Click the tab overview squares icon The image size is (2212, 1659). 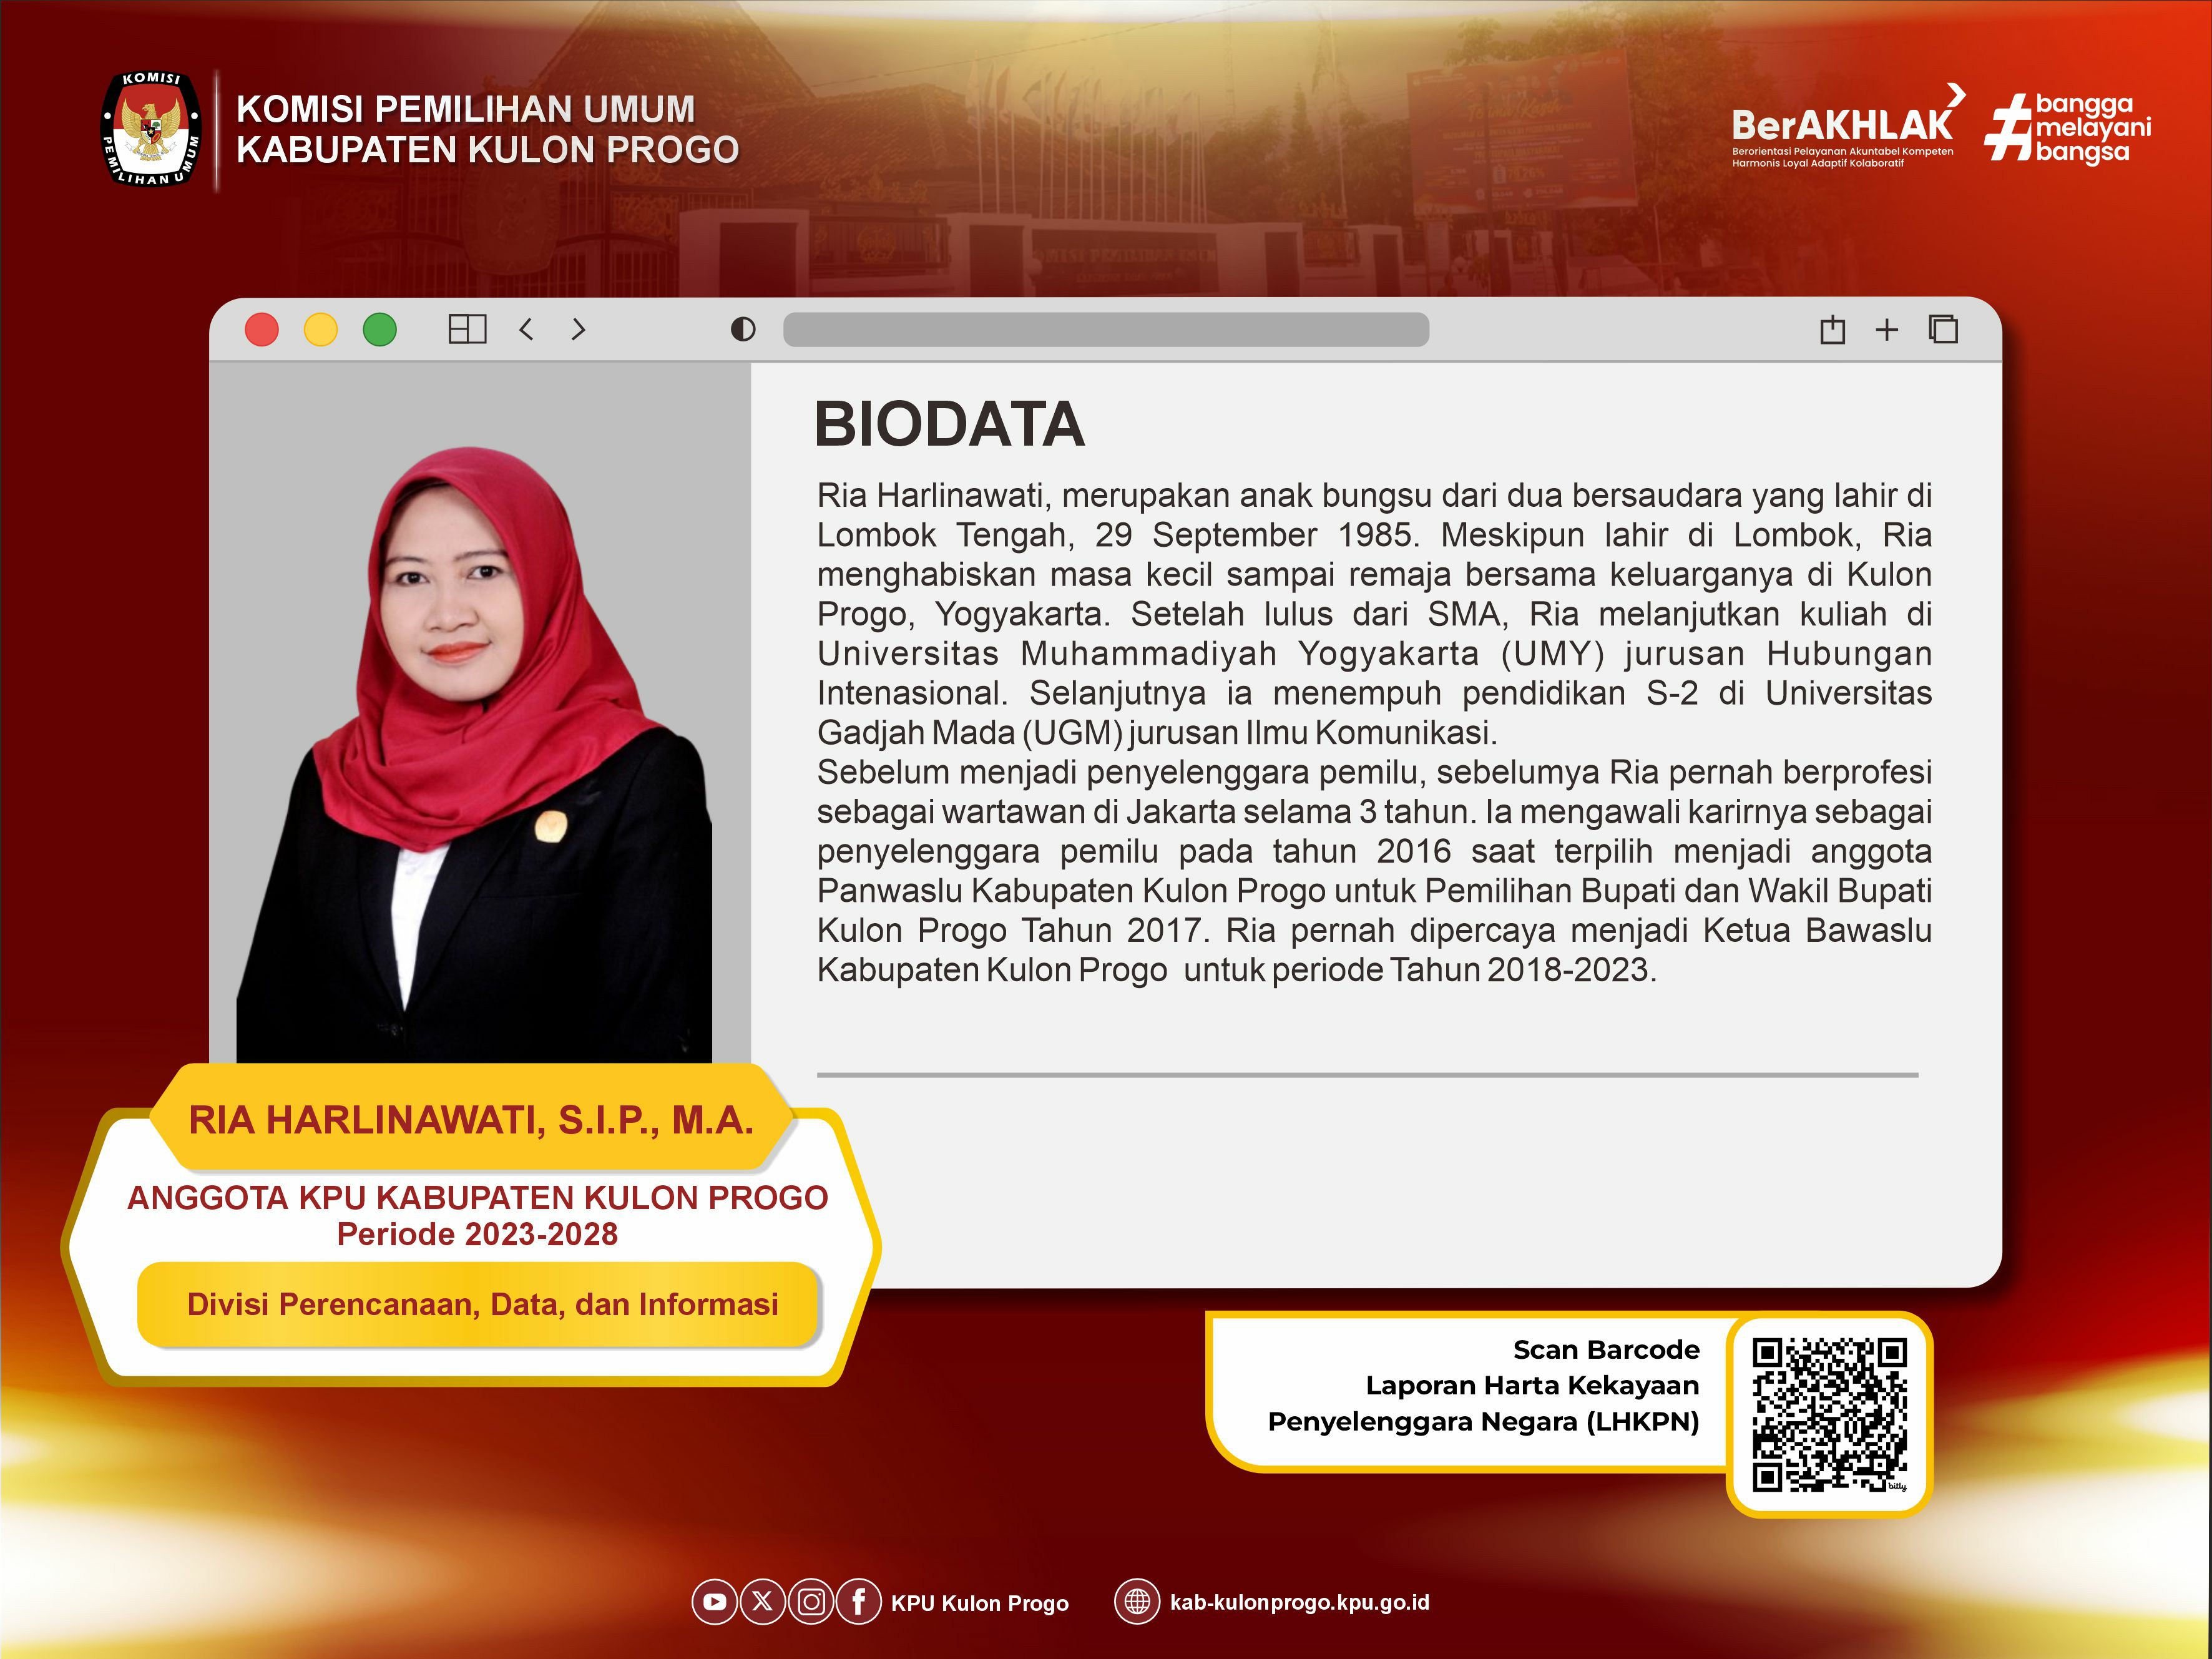coord(1943,329)
